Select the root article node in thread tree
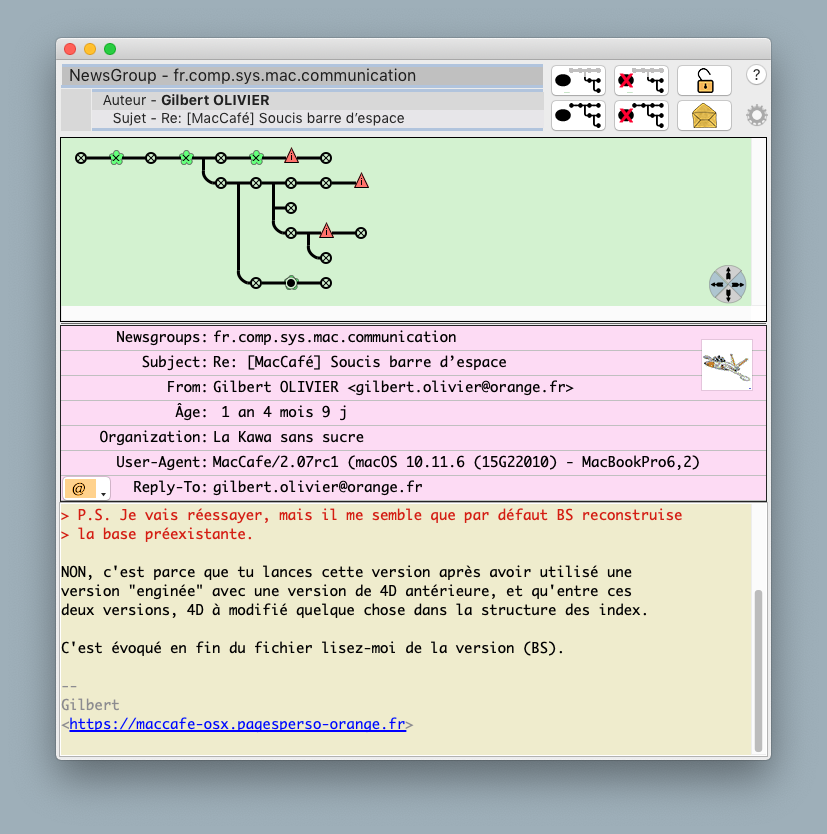This screenshot has height=834, width=827. pos(81,158)
